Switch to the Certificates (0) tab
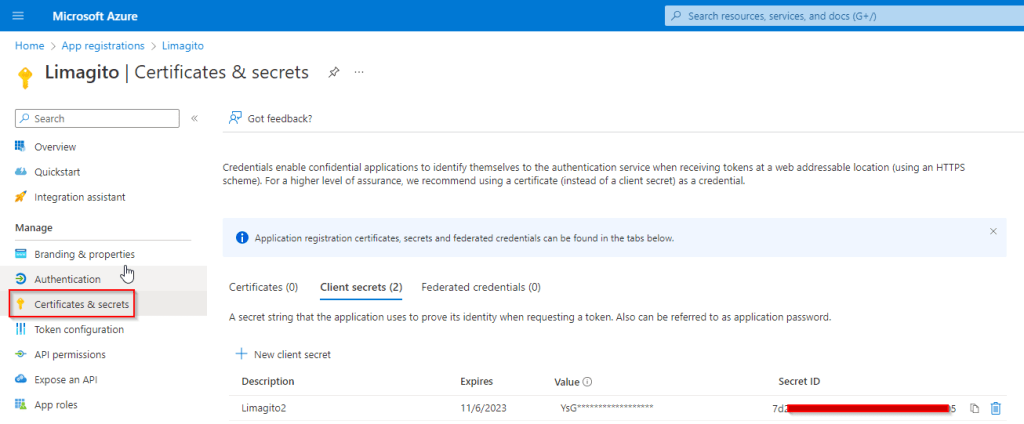Viewport: 1024px width, 424px height. [263, 287]
